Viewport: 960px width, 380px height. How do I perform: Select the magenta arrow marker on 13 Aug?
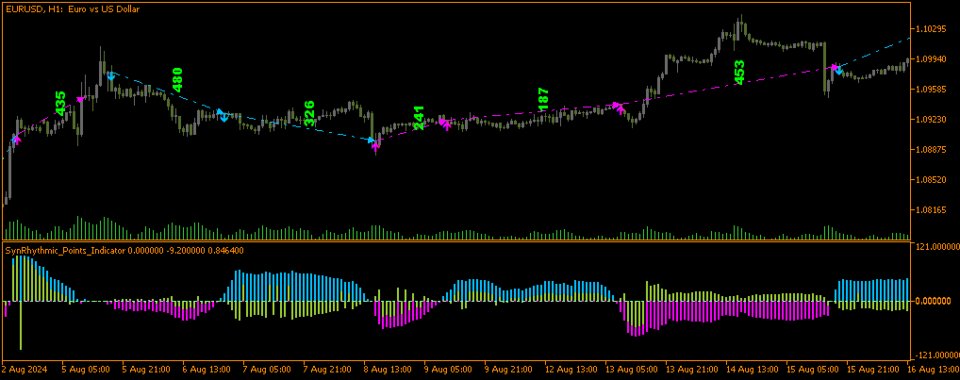620,107
